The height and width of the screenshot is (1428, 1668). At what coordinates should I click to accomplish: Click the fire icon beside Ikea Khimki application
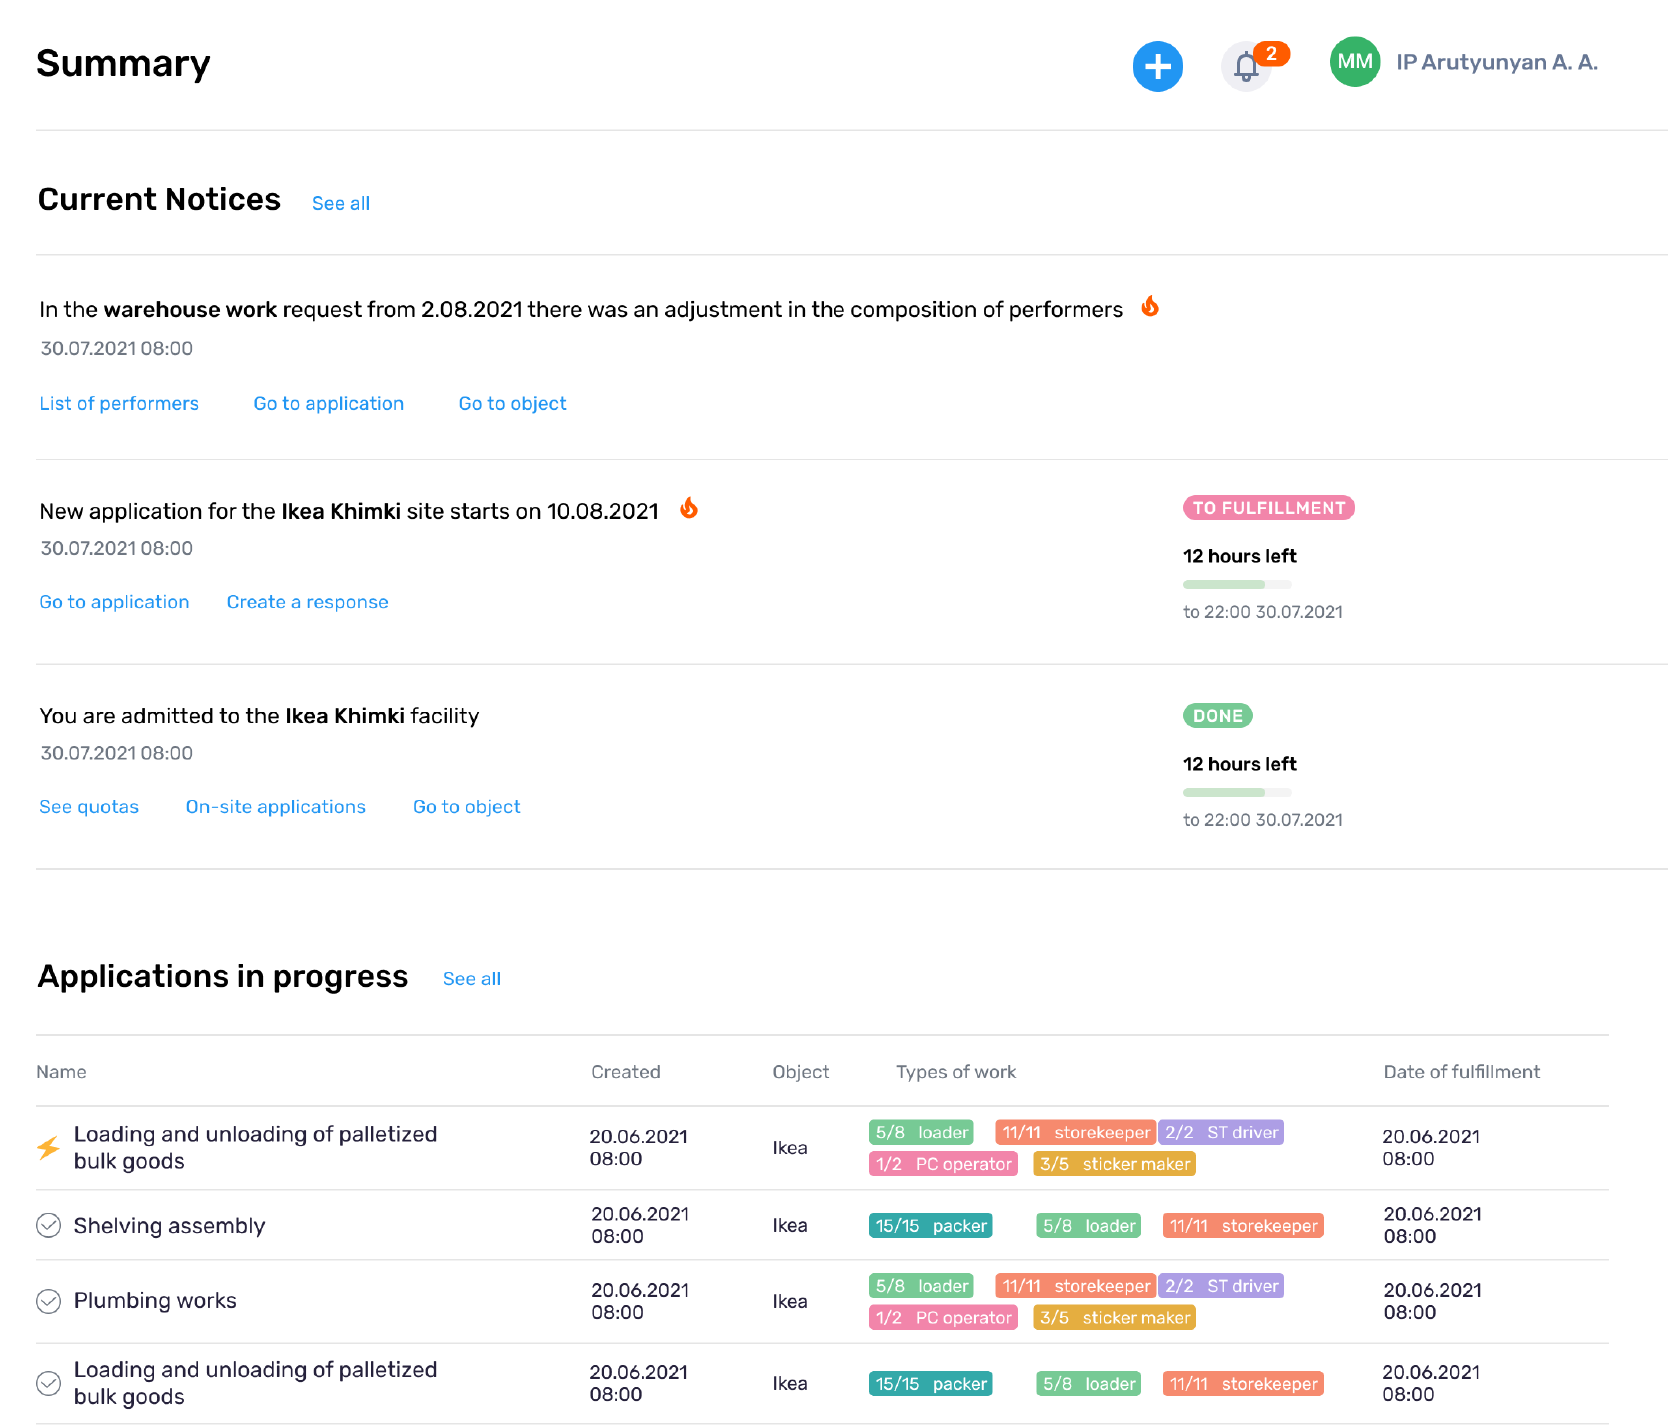tap(689, 509)
